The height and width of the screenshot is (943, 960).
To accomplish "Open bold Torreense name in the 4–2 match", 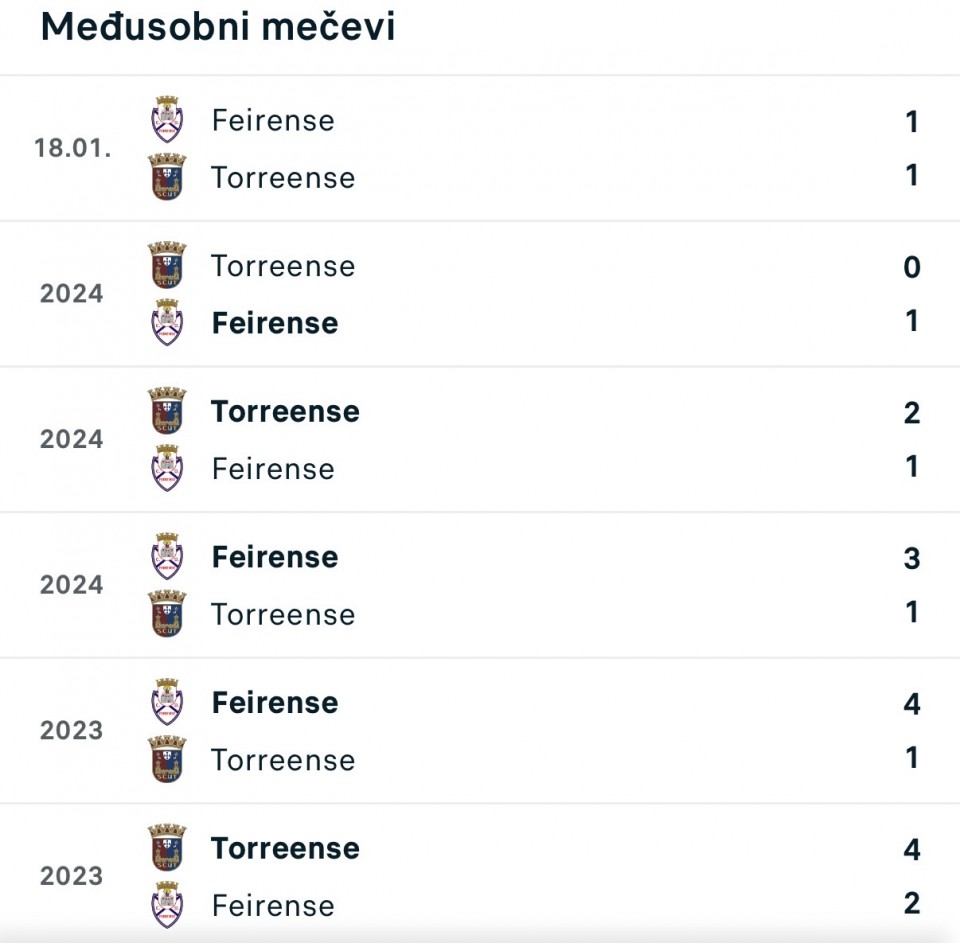I will [285, 848].
